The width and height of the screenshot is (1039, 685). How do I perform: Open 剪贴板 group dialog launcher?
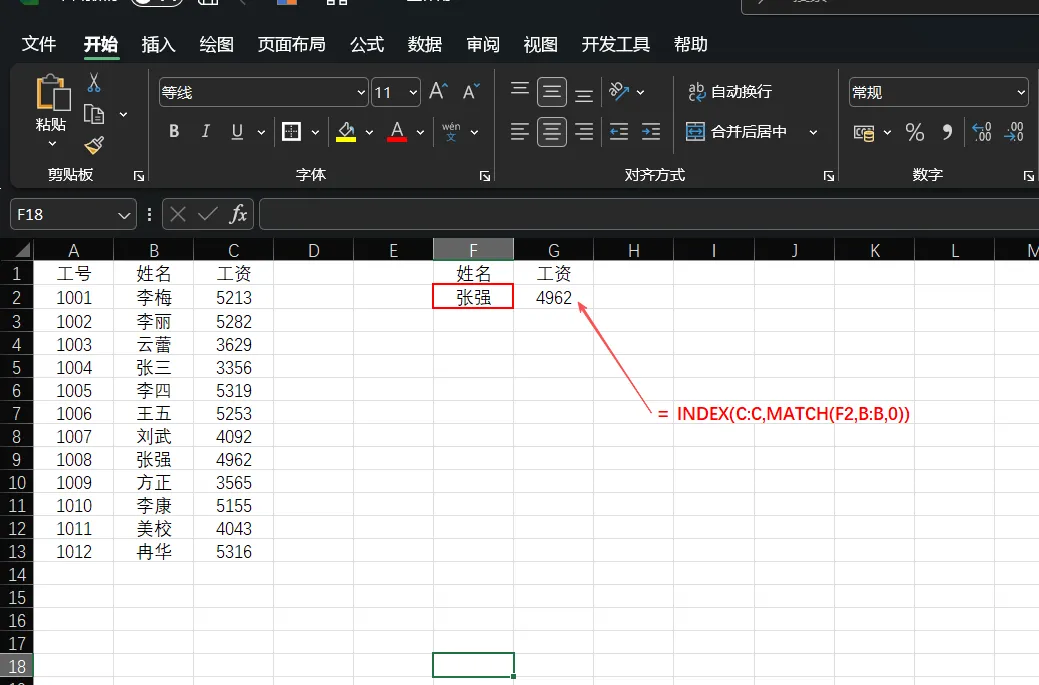[138, 176]
